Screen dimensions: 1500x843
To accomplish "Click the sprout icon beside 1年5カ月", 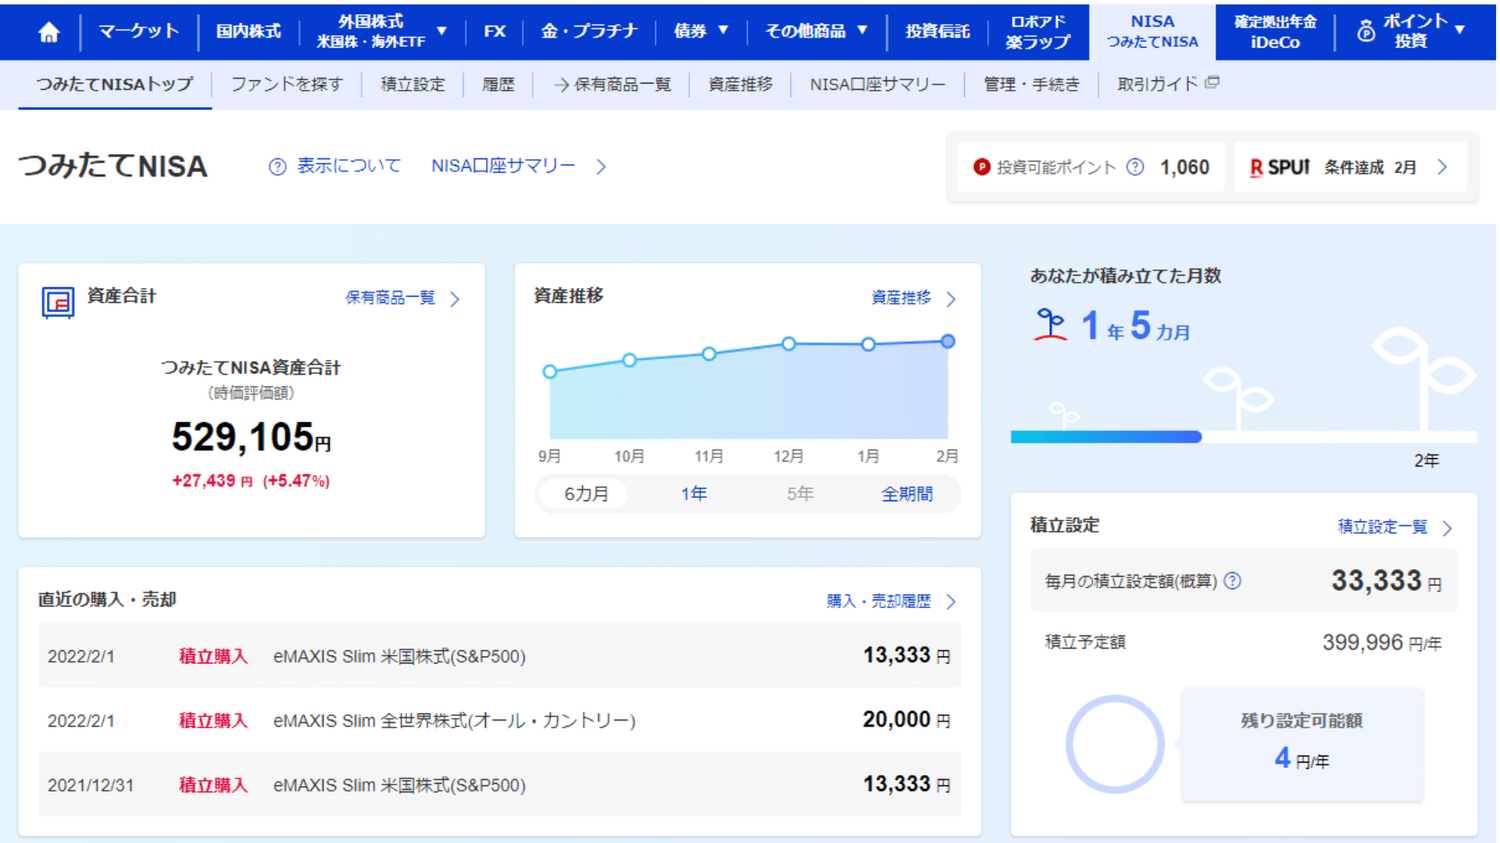I will (1050, 325).
